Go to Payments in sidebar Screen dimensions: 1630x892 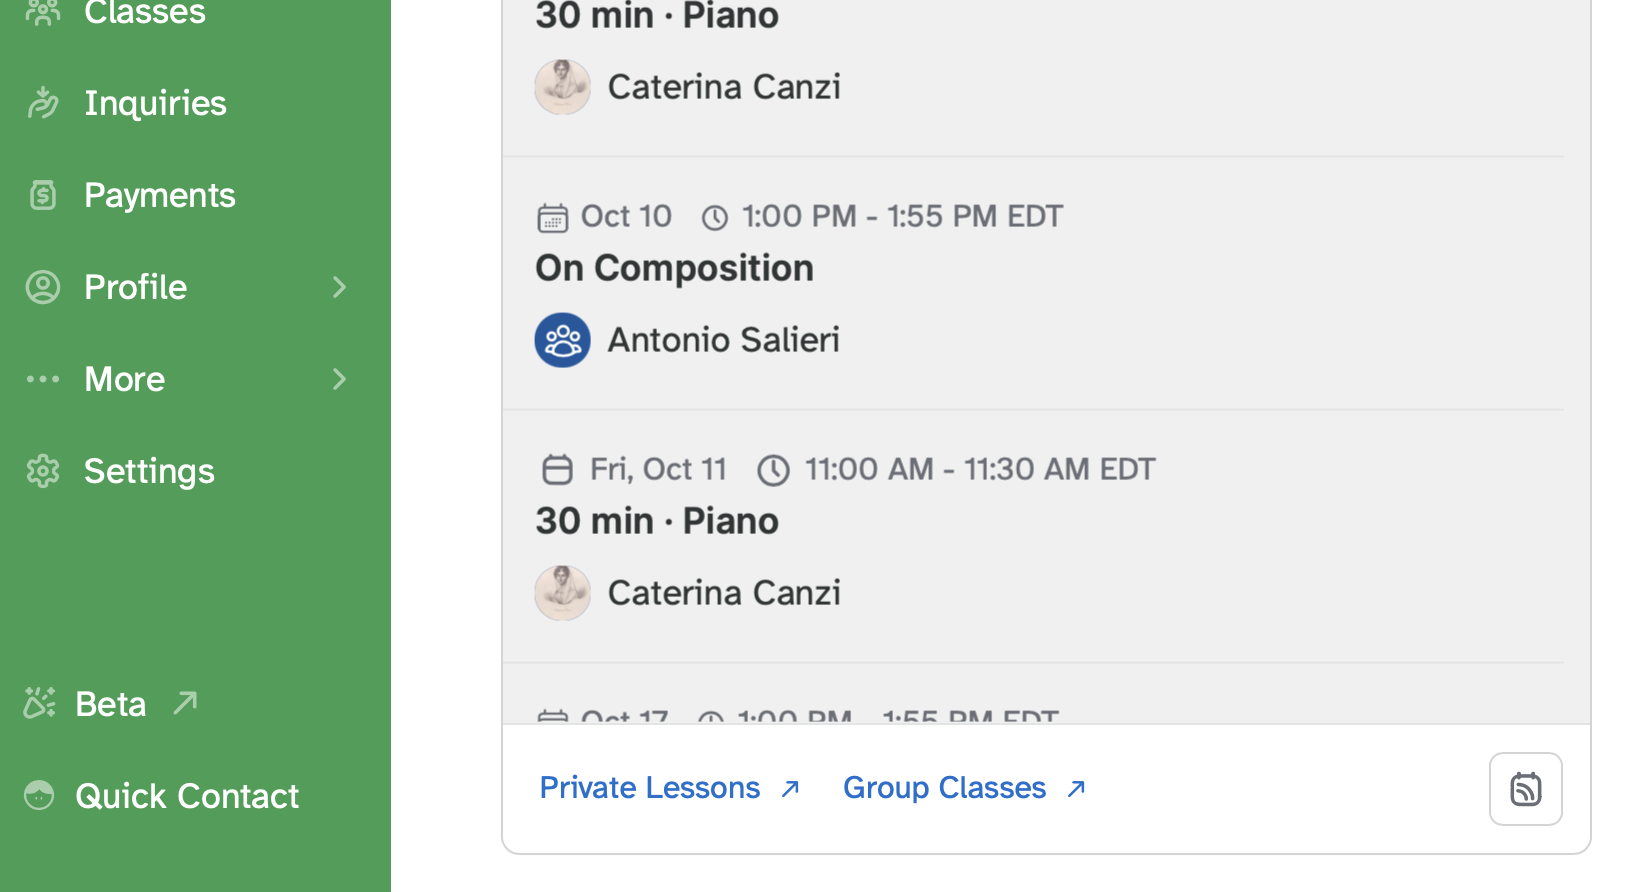[160, 195]
